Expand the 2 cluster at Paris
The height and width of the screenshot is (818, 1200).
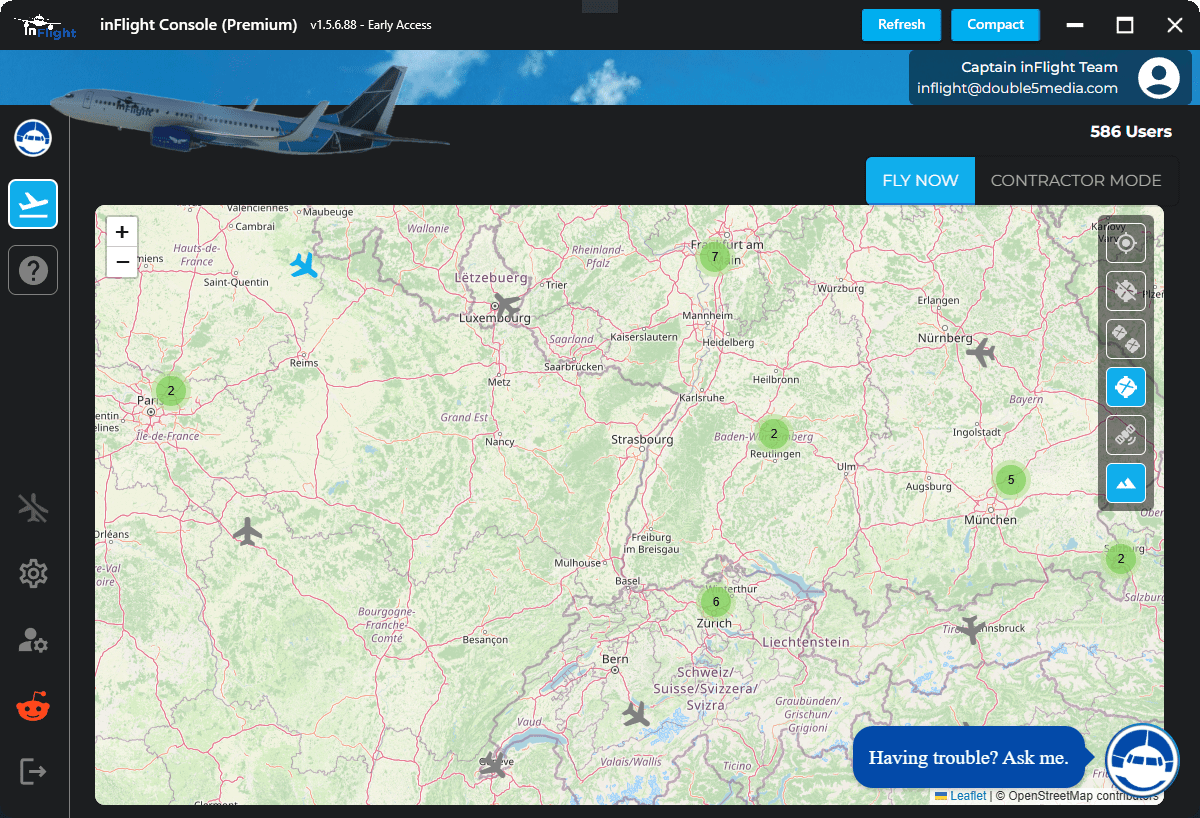171,391
